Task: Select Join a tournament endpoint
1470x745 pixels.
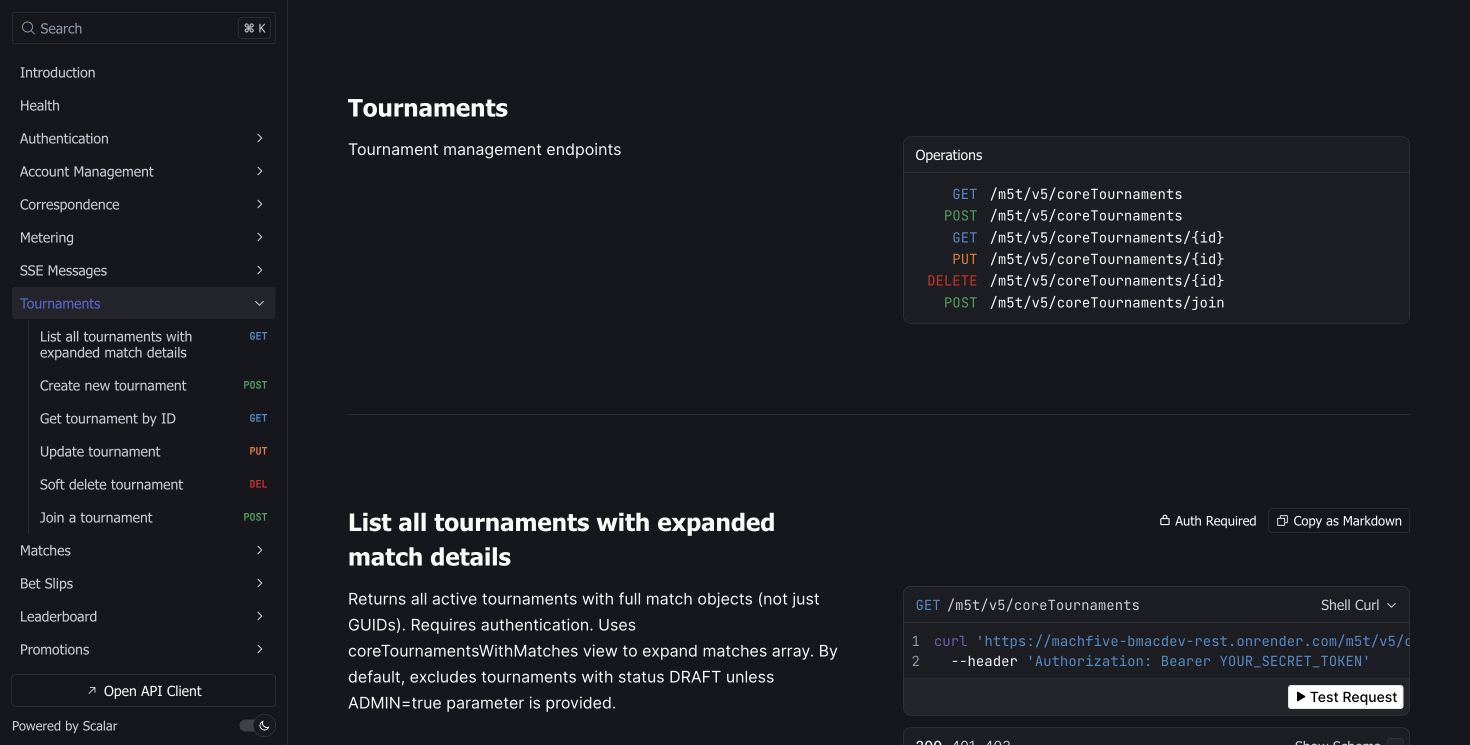Action: coord(153,517)
